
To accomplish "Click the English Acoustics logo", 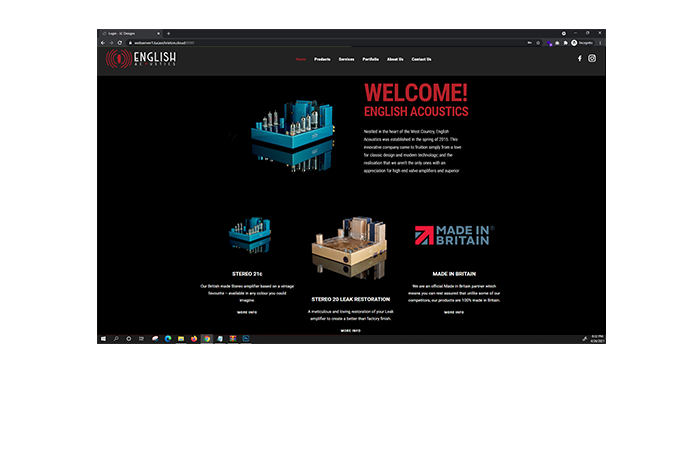I will [141, 60].
